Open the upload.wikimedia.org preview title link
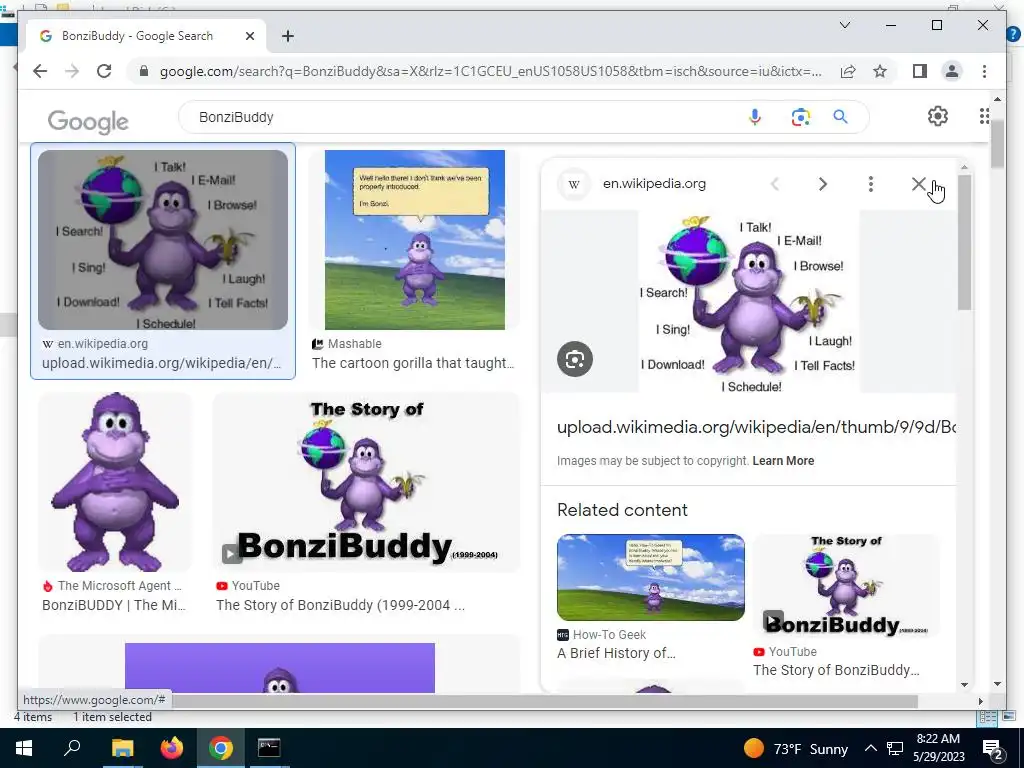This screenshot has width=1024, height=768. pyautogui.click(x=756, y=427)
